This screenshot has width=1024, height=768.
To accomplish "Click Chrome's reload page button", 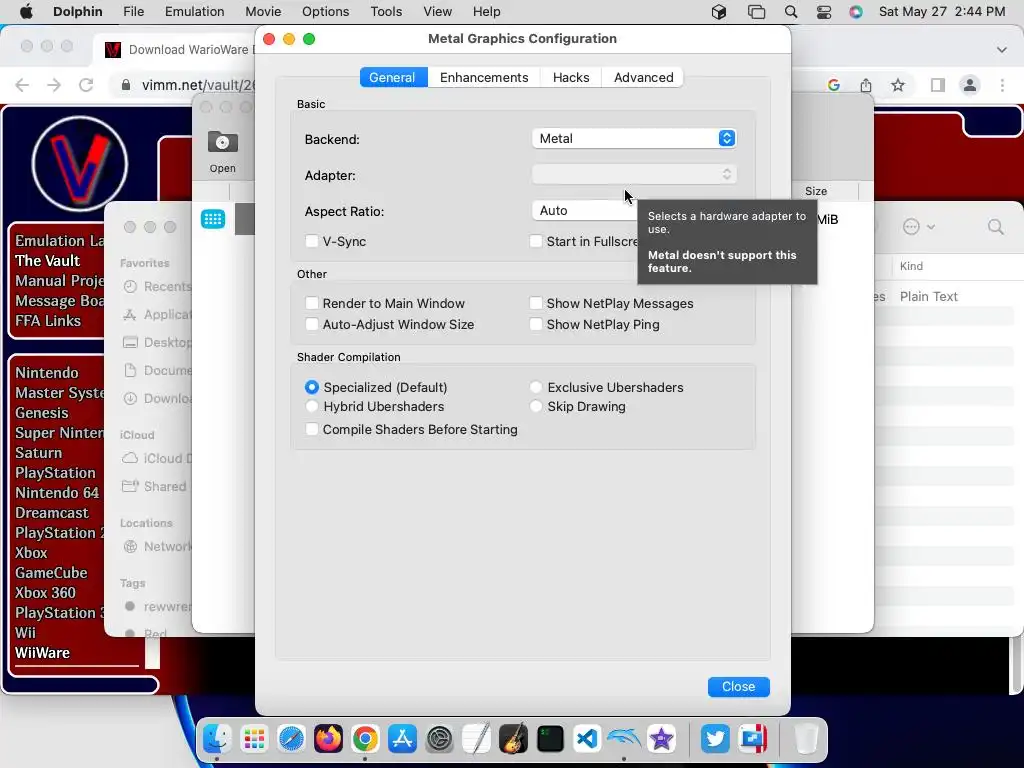I will point(86,85).
